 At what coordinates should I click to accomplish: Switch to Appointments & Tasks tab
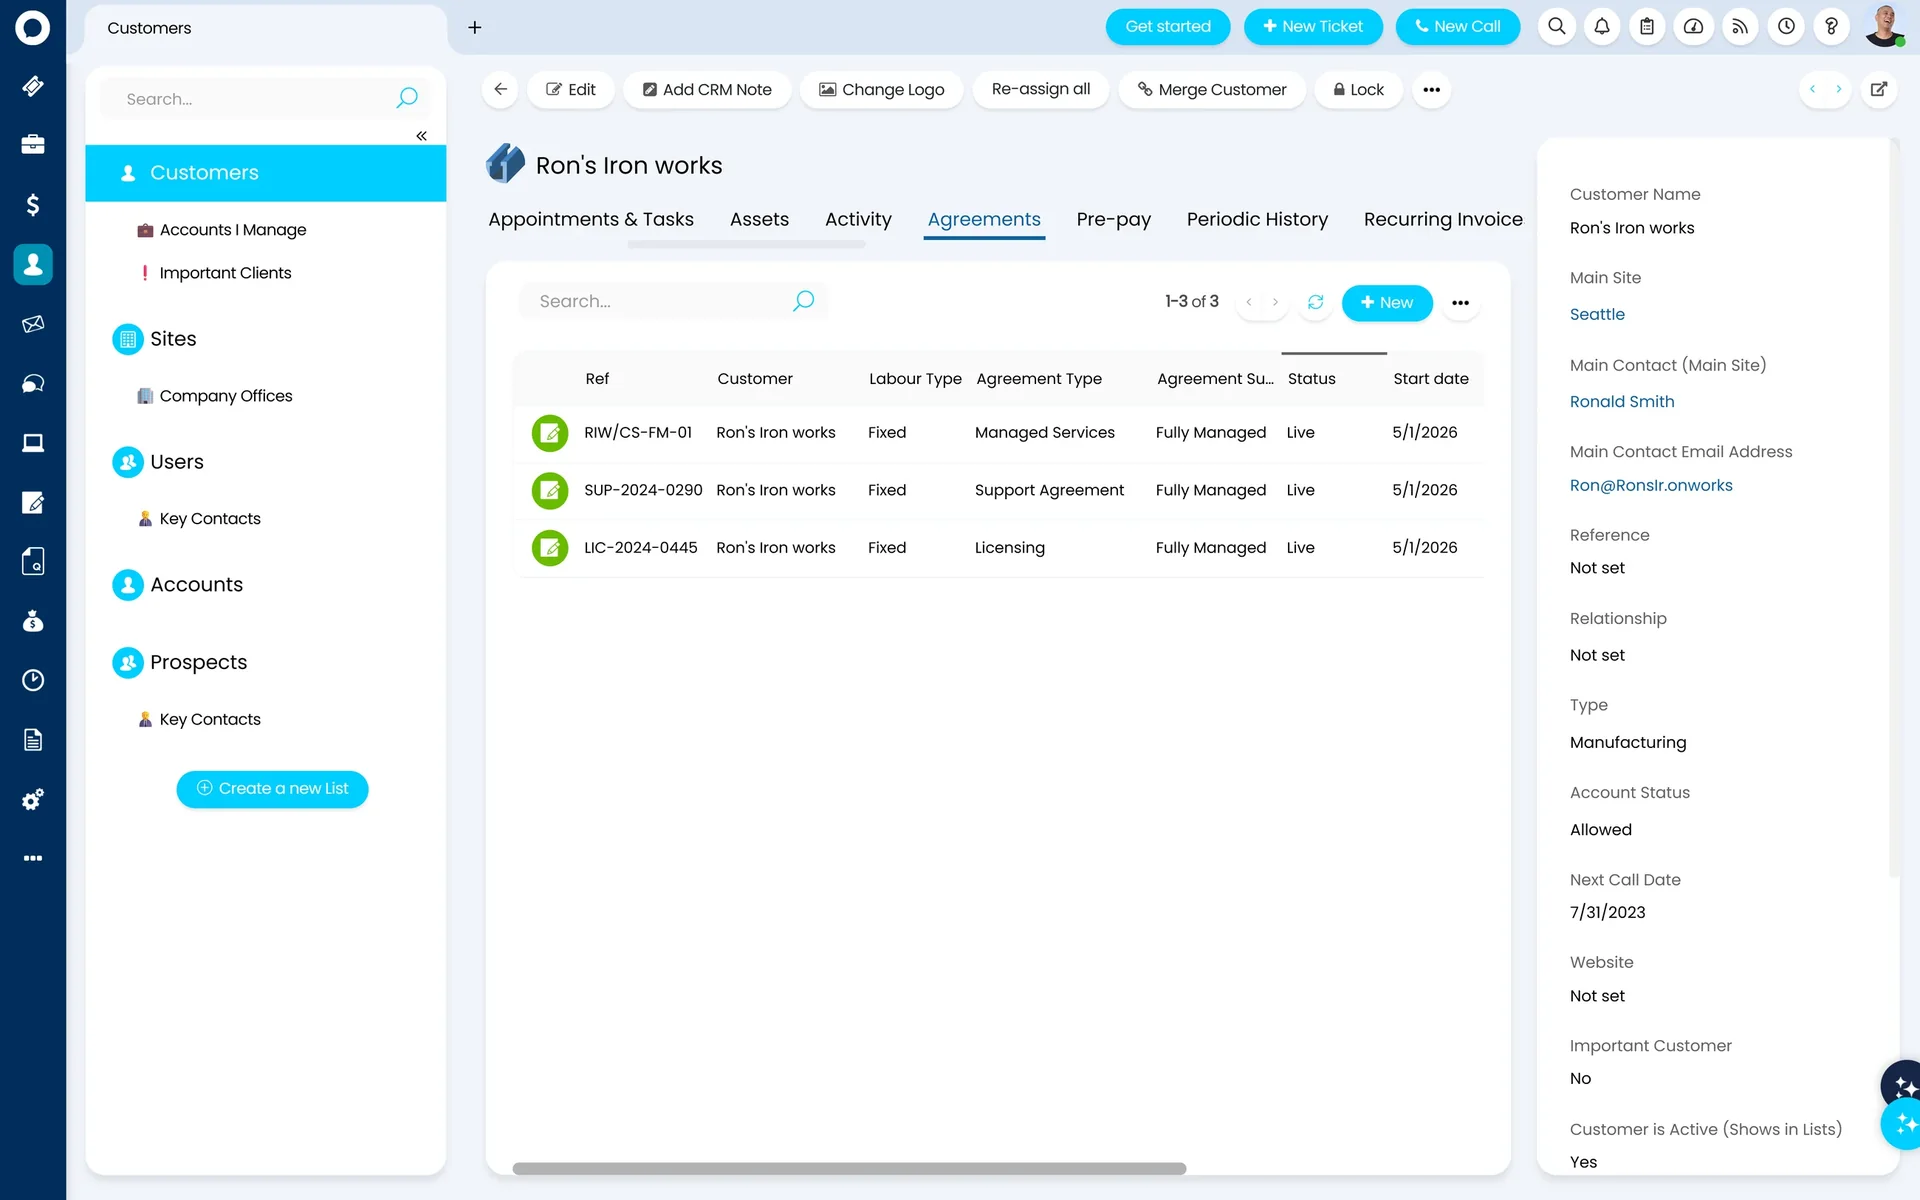[591, 219]
